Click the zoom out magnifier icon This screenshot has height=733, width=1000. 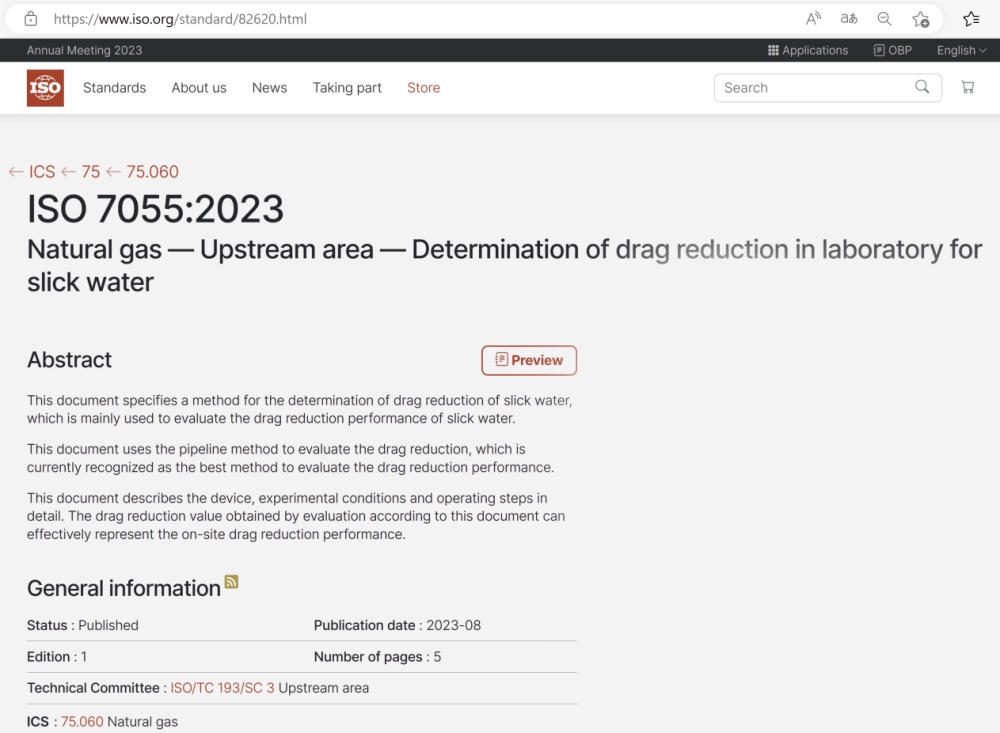885,19
